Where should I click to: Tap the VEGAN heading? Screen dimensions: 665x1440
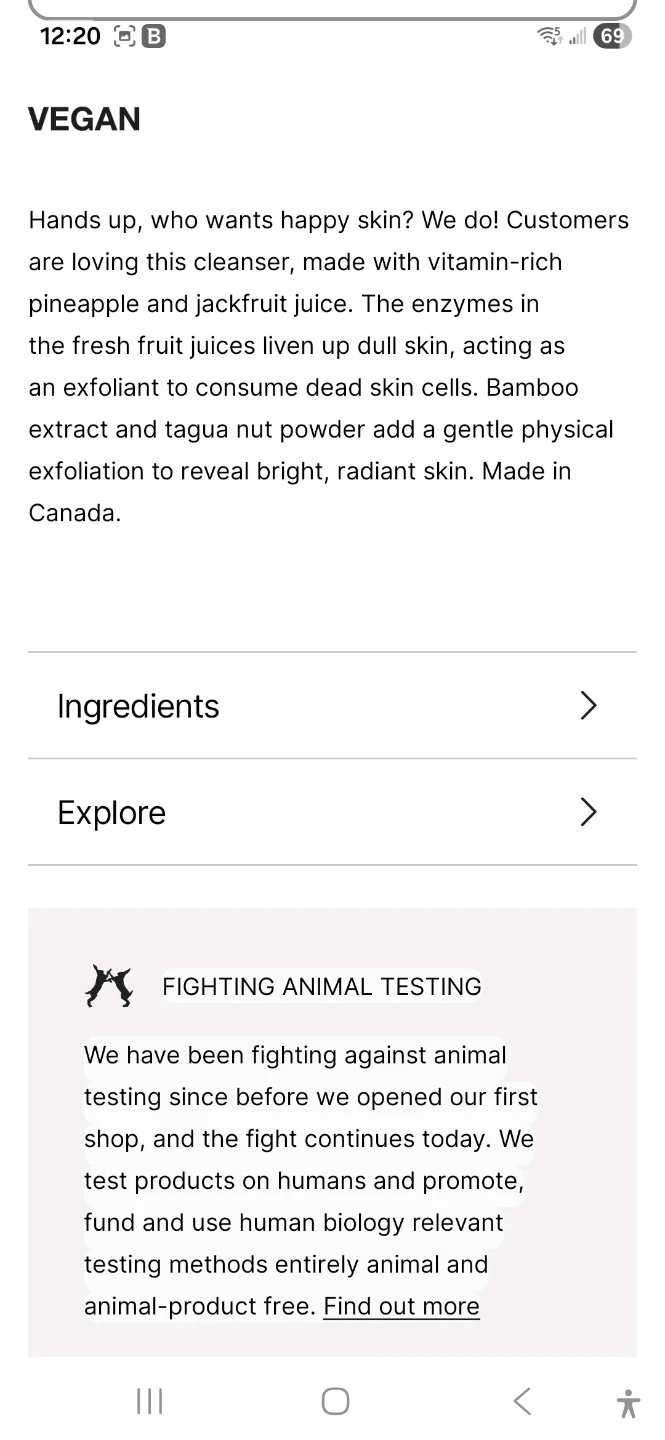(x=84, y=120)
